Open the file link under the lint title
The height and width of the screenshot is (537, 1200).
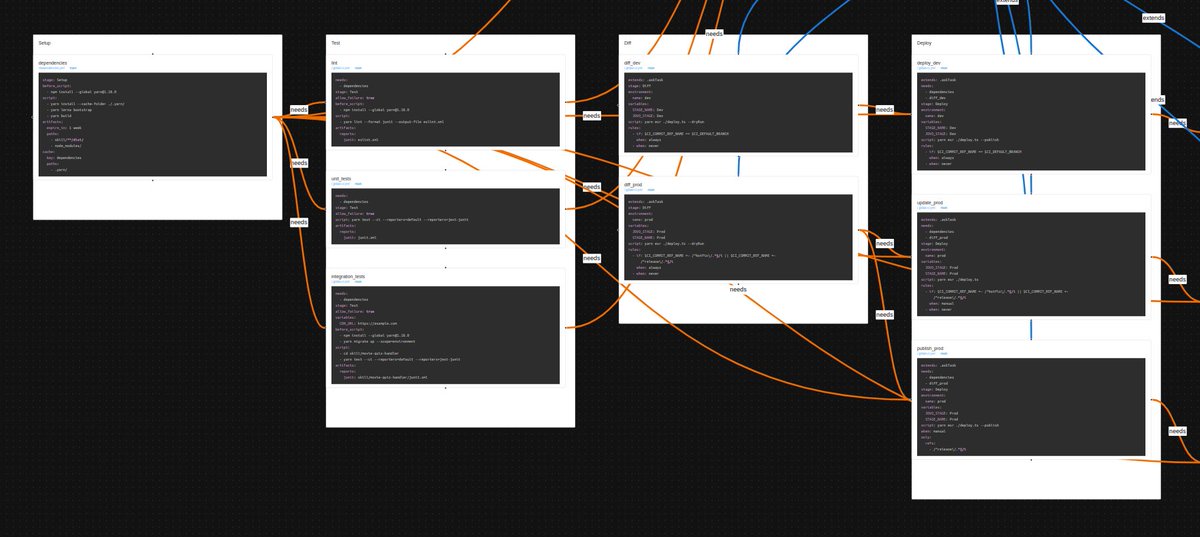tap(341, 68)
